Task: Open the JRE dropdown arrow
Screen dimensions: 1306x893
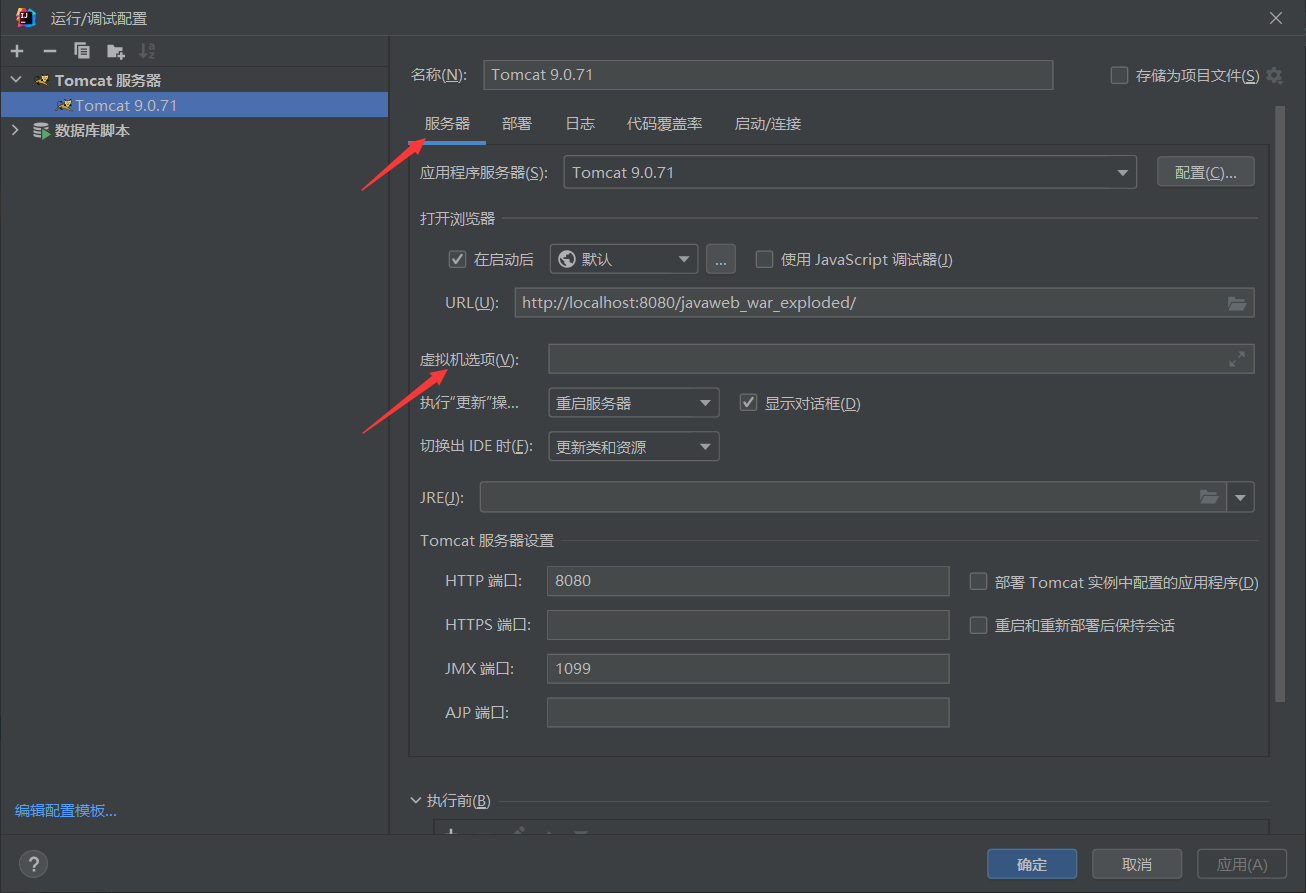Action: pos(1241,497)
